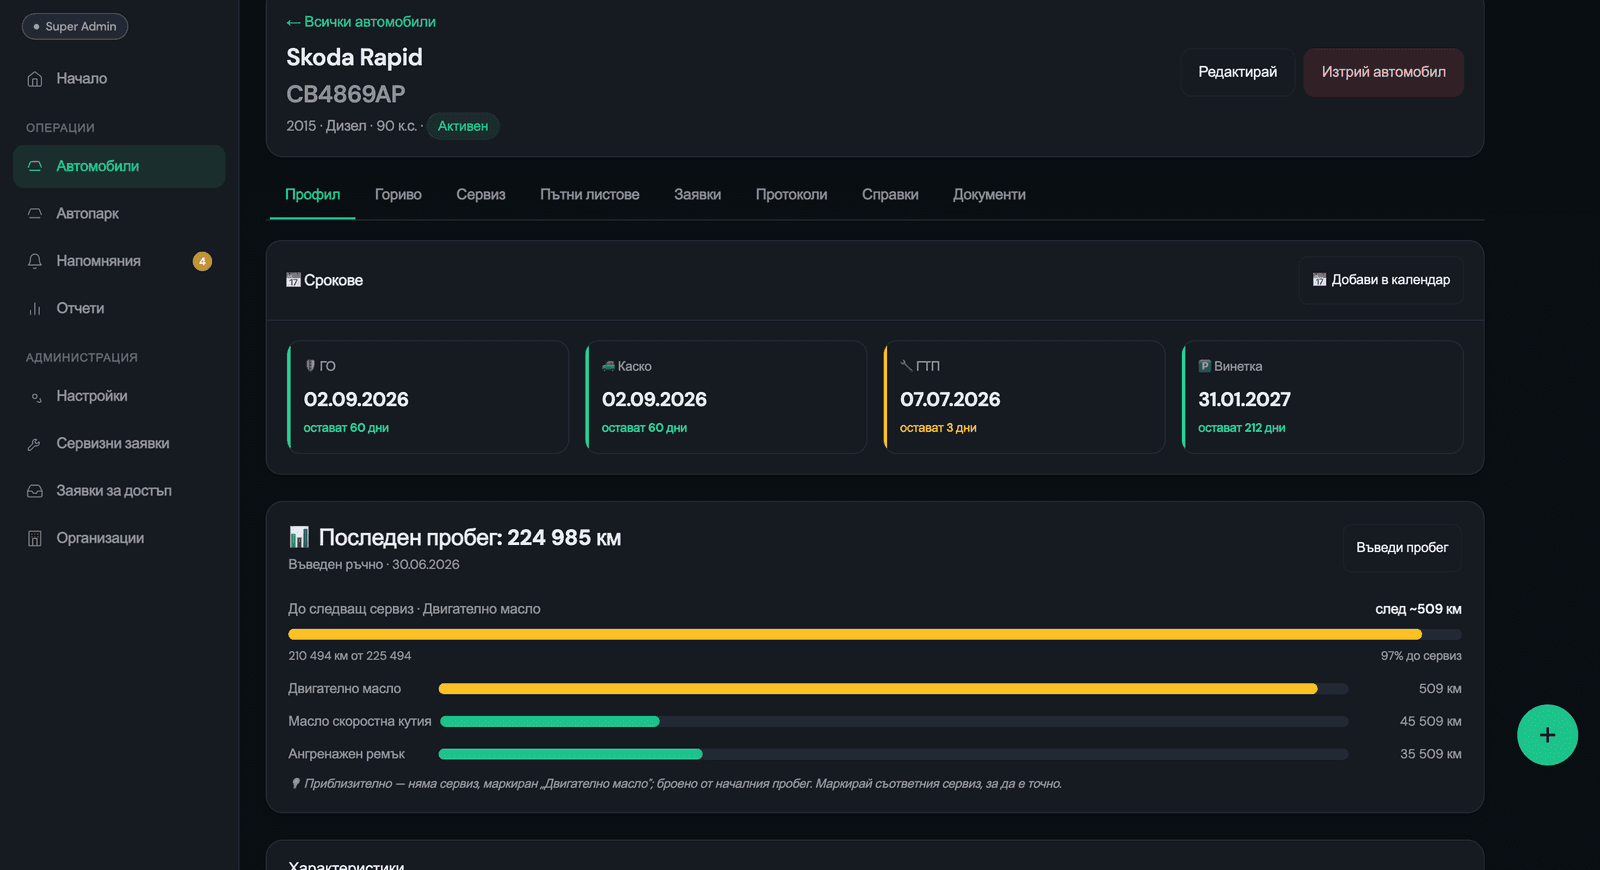Click the chart icon beside Последен пробег
The width and height of the screenshot is (1600, 870).
point(299,537)
